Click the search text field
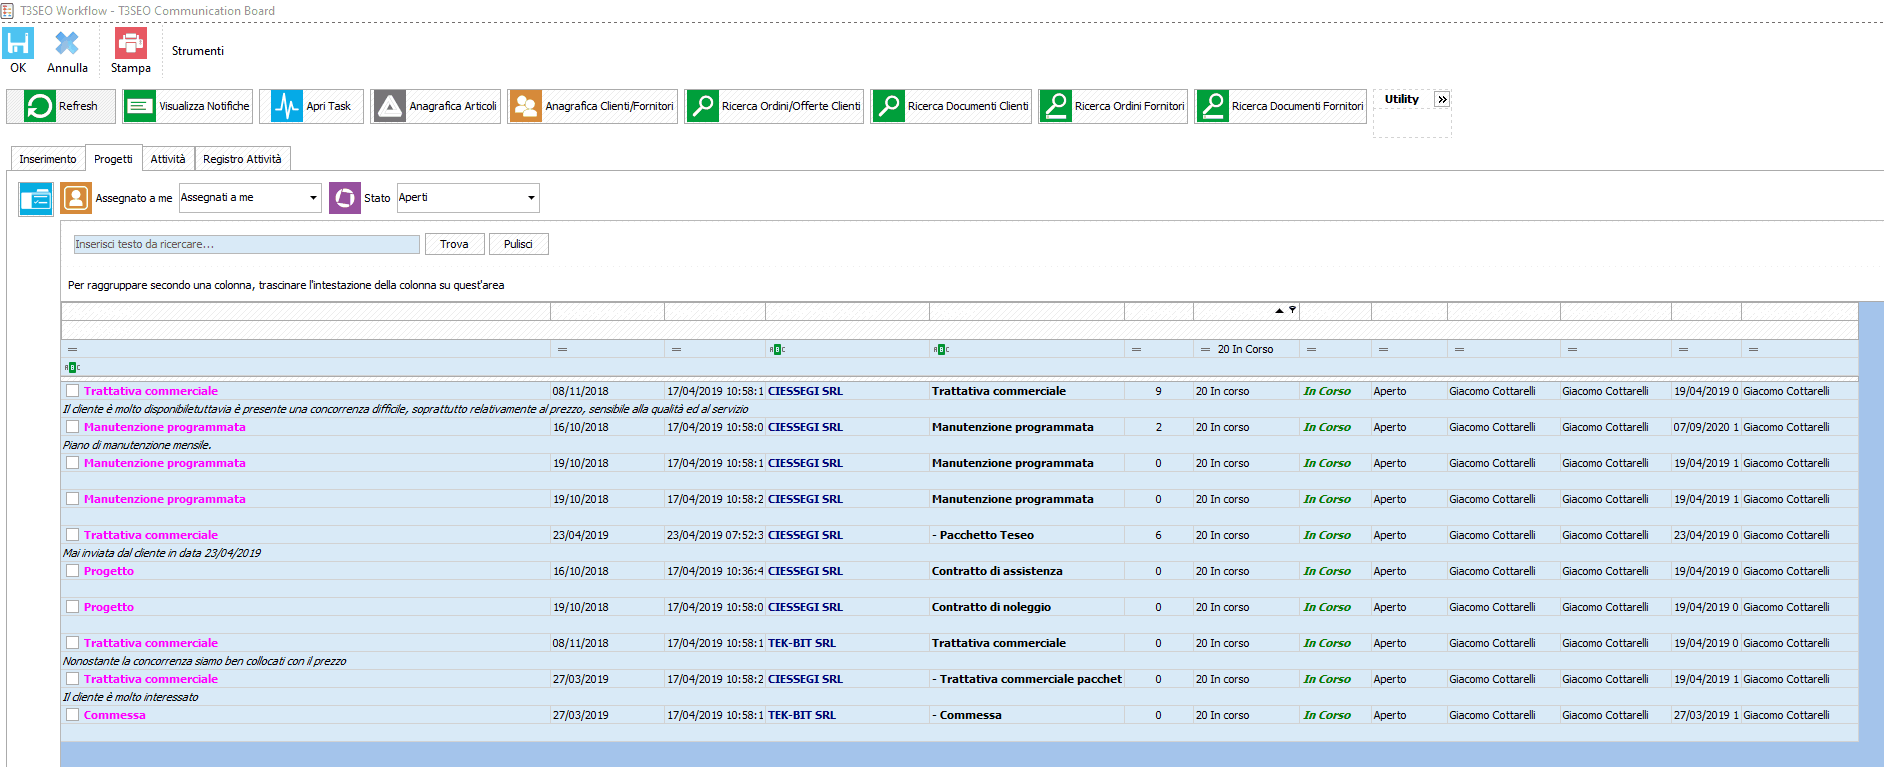The image size is (1884, 767). coord(246,244)
